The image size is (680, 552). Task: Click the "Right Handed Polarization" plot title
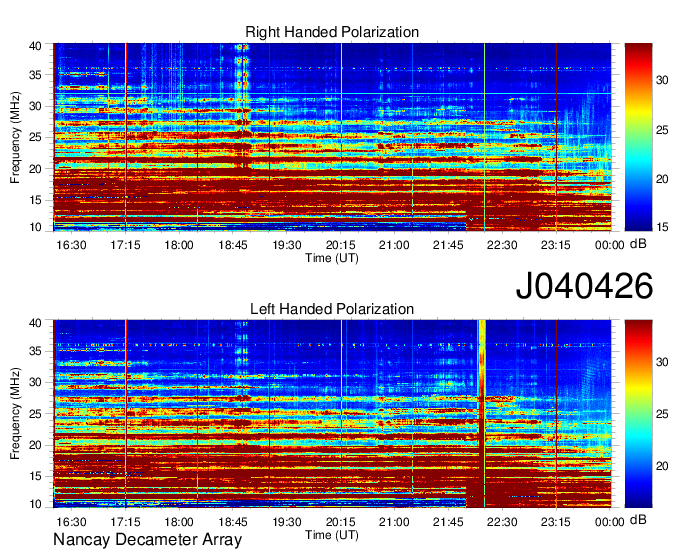point(332,32)
